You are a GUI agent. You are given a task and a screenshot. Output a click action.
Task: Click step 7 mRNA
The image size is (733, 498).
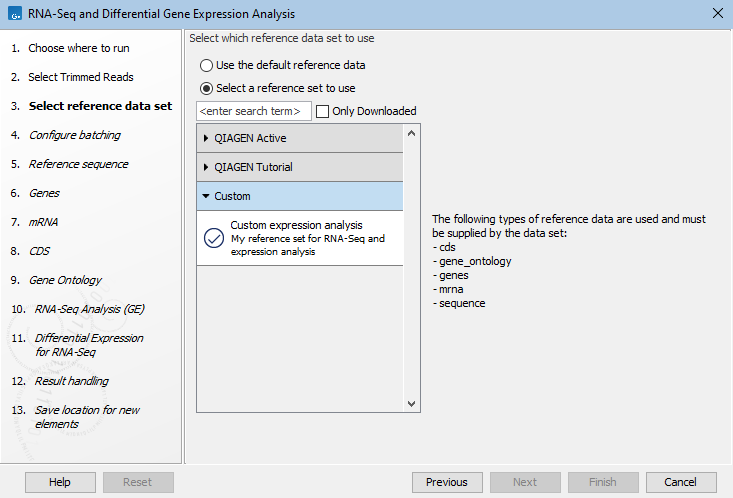coord(43,222)
